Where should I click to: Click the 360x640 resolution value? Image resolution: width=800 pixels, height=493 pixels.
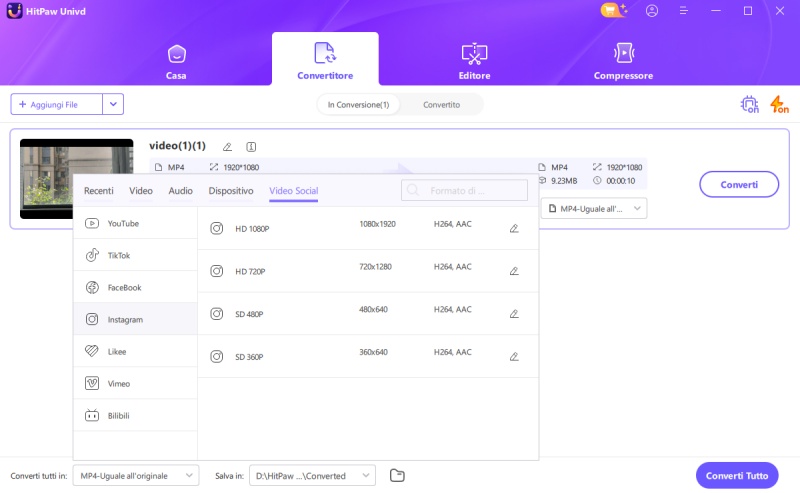pos(373,352)
